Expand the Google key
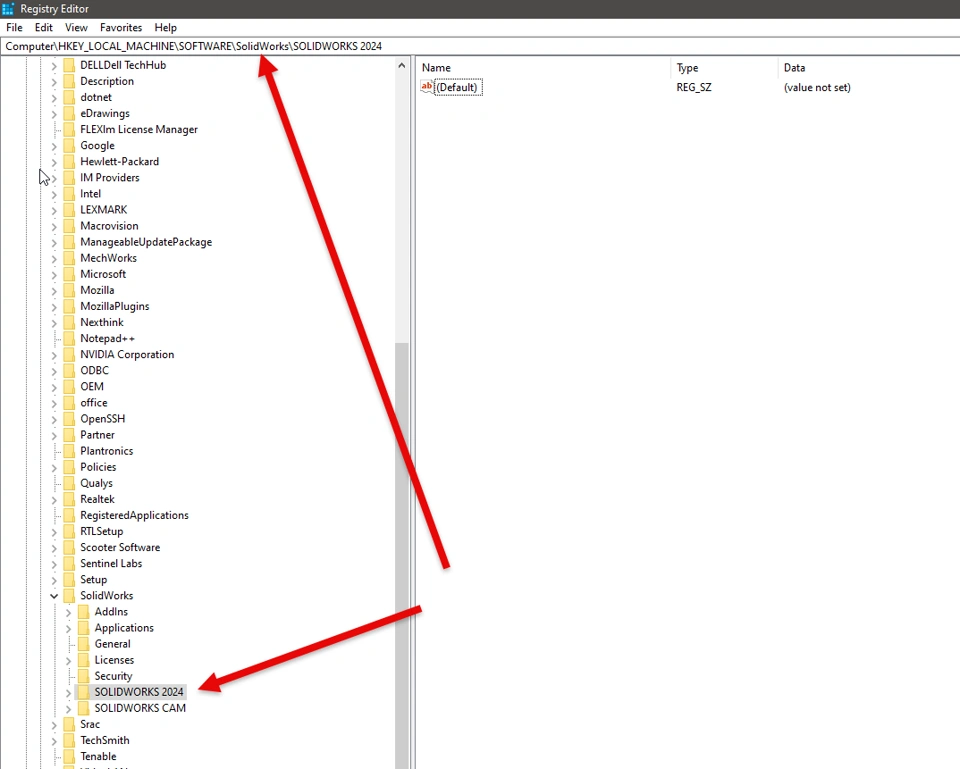The width and height of the screenshot is (960, 769). click(54, 146)
